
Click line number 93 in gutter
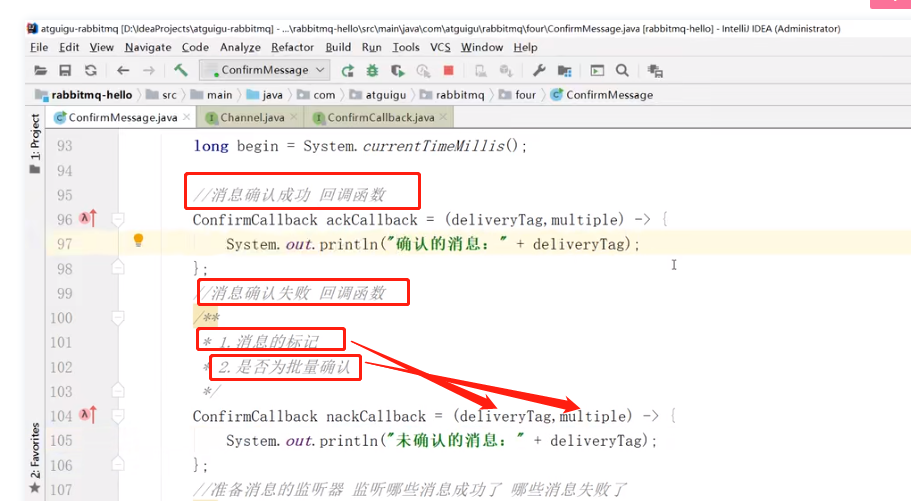[x=64, y=146]
